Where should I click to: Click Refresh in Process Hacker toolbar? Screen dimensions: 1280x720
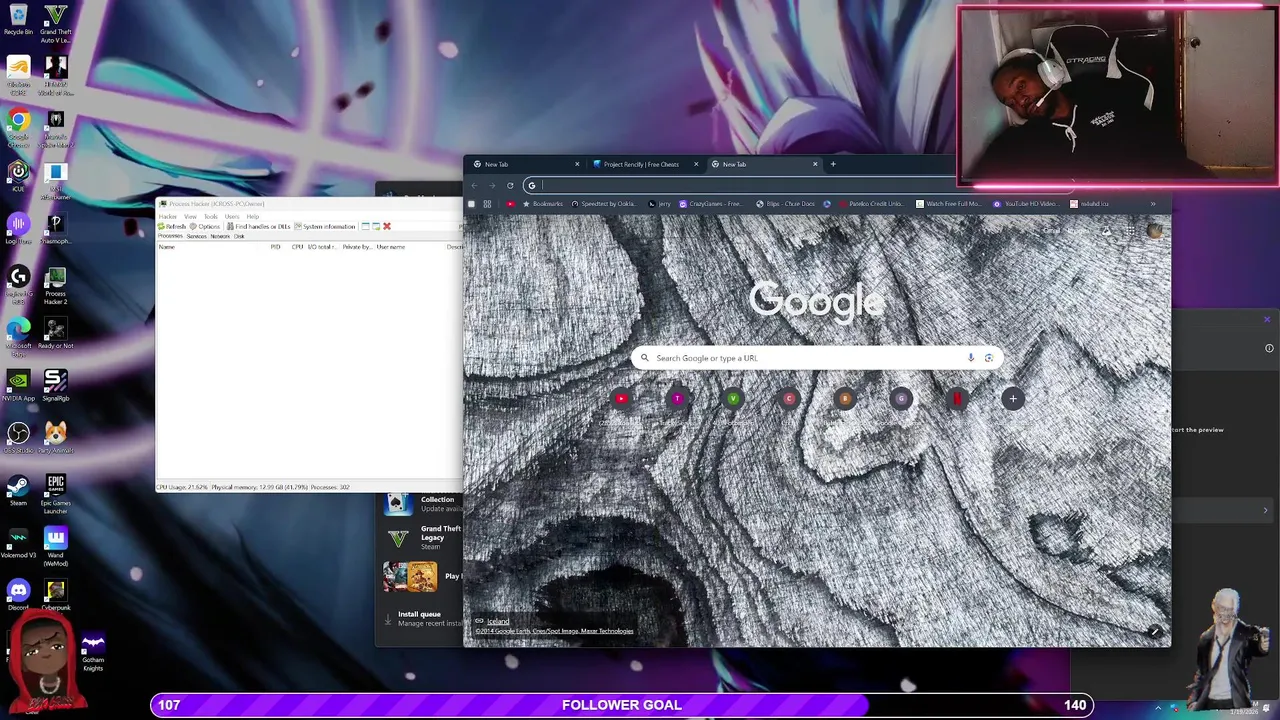(x=172, y=227)
